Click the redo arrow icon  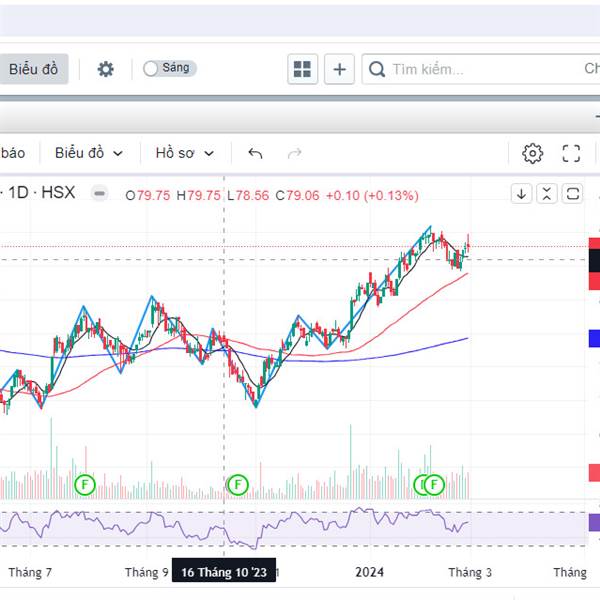coord(294,153)
